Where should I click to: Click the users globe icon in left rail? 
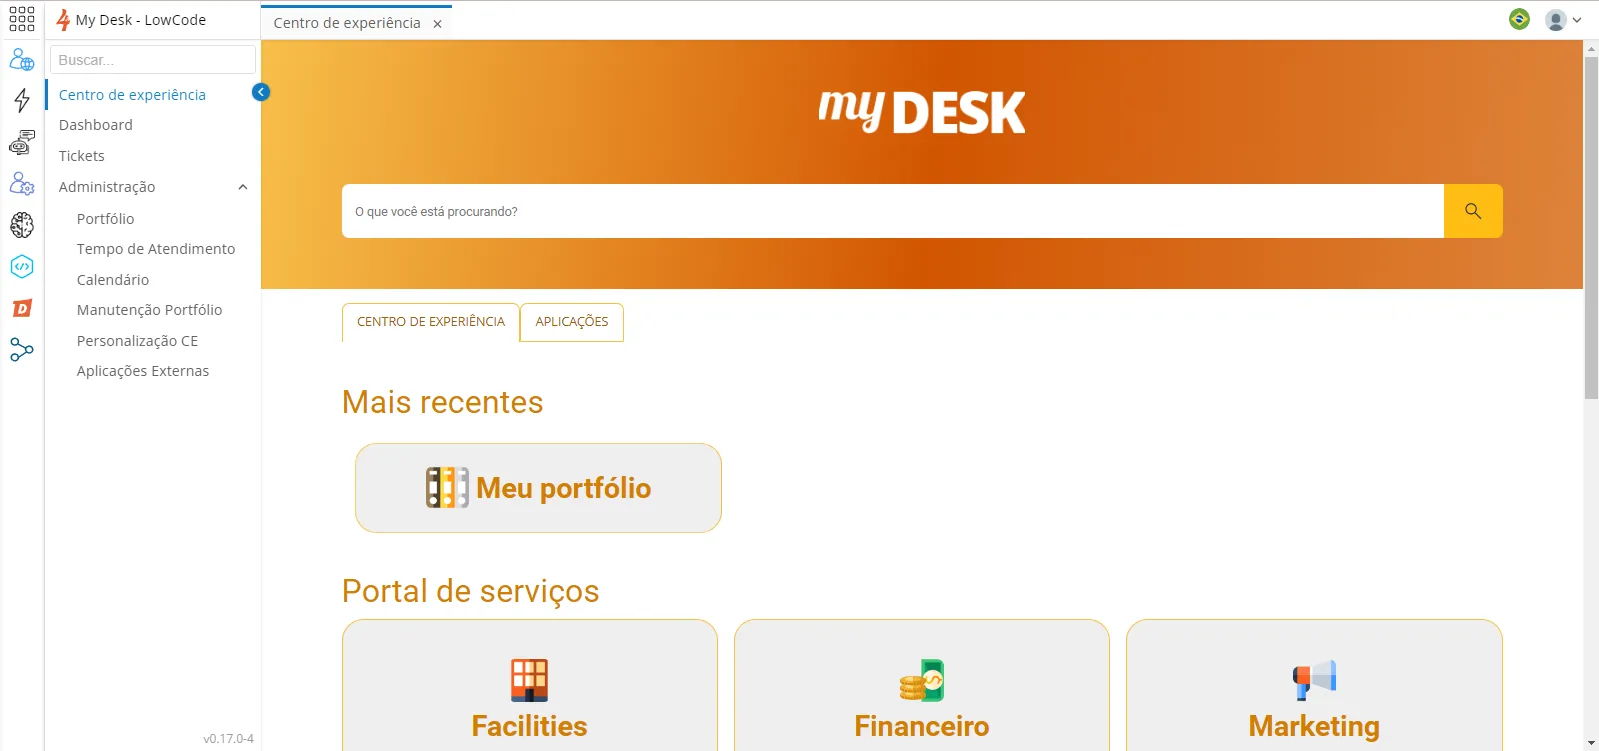click(22, 61)
